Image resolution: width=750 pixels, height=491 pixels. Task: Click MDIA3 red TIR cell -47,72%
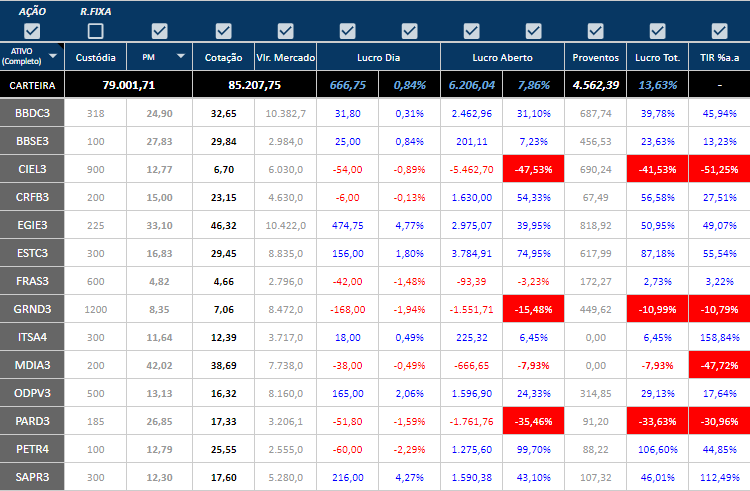(x=719, y=365)
